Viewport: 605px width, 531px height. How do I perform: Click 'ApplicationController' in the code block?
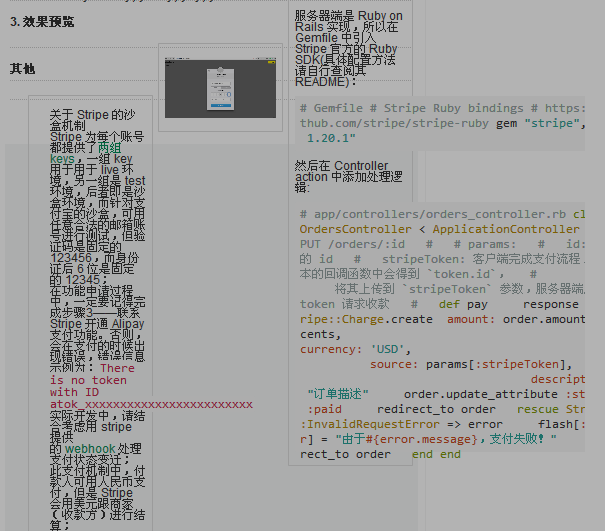(505, 229)
